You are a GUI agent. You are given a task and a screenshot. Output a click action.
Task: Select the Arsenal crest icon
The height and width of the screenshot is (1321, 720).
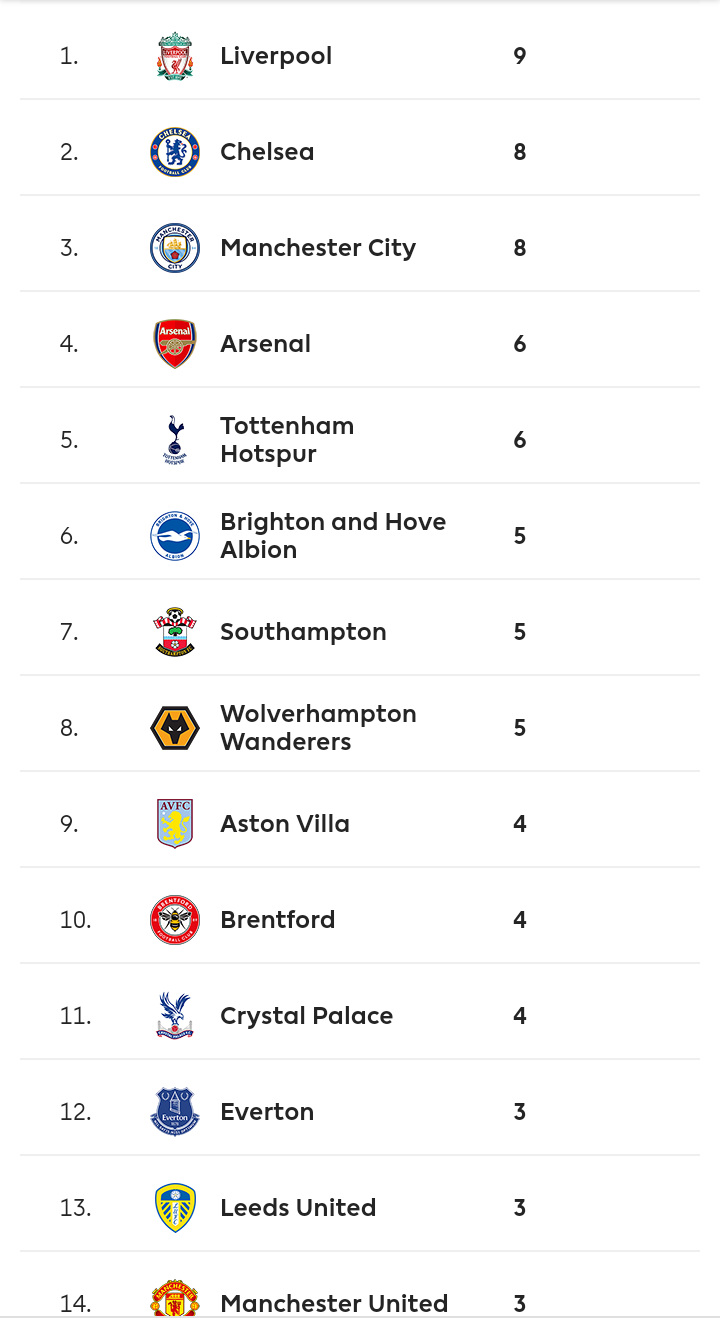click(x=175, y=344)
